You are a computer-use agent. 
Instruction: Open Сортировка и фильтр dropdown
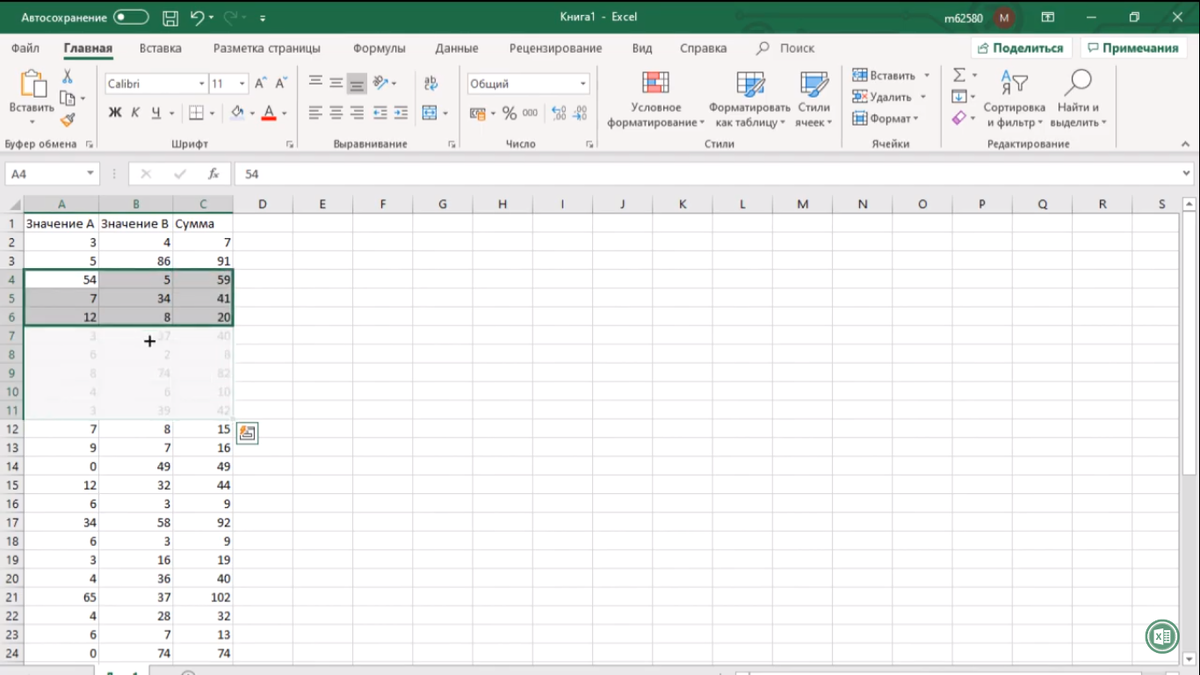[1014, 99]
